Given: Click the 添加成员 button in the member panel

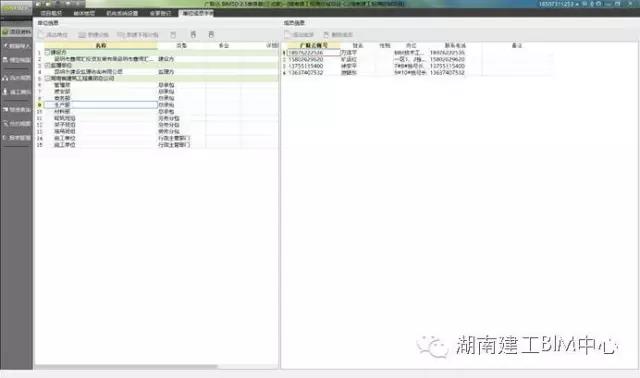Looking at the screenshot, I should coord(299,35).
